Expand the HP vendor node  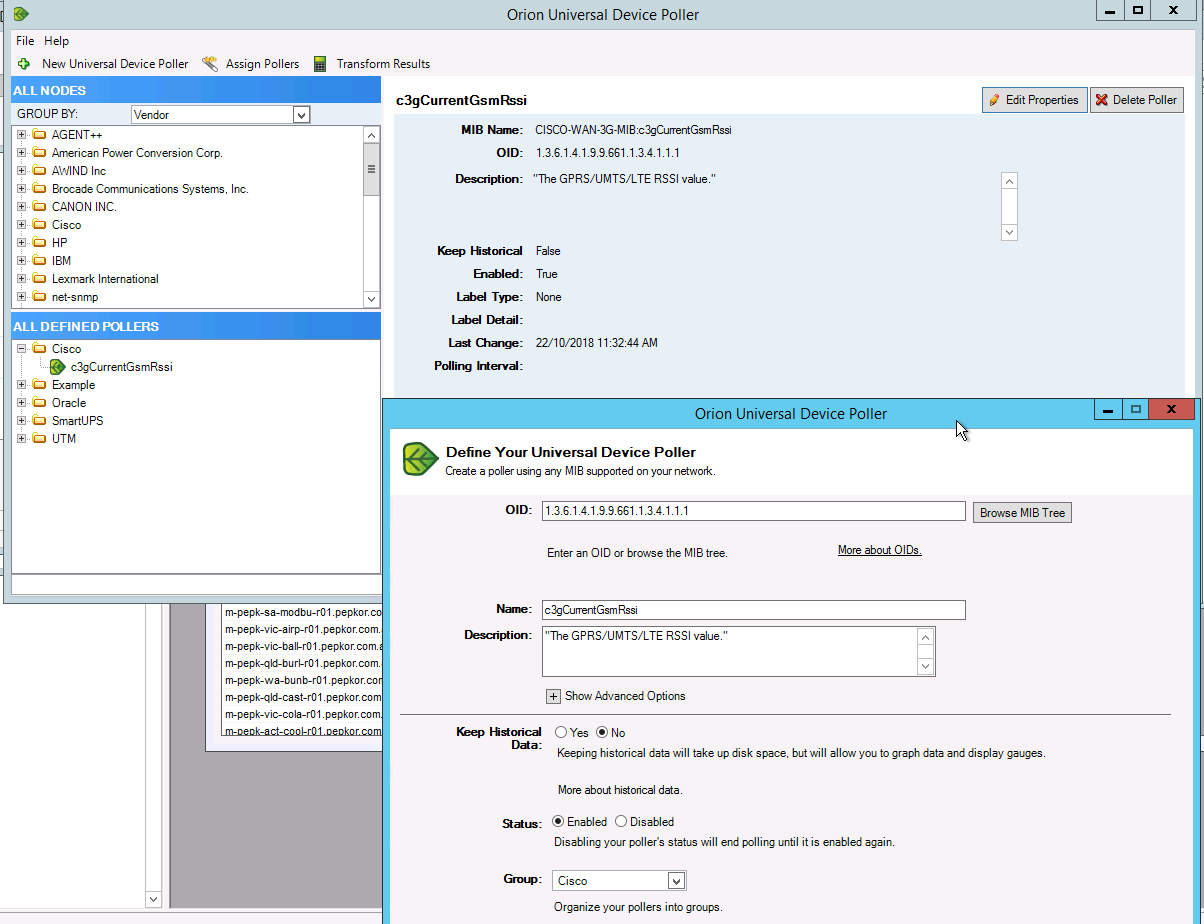[21, 243]
